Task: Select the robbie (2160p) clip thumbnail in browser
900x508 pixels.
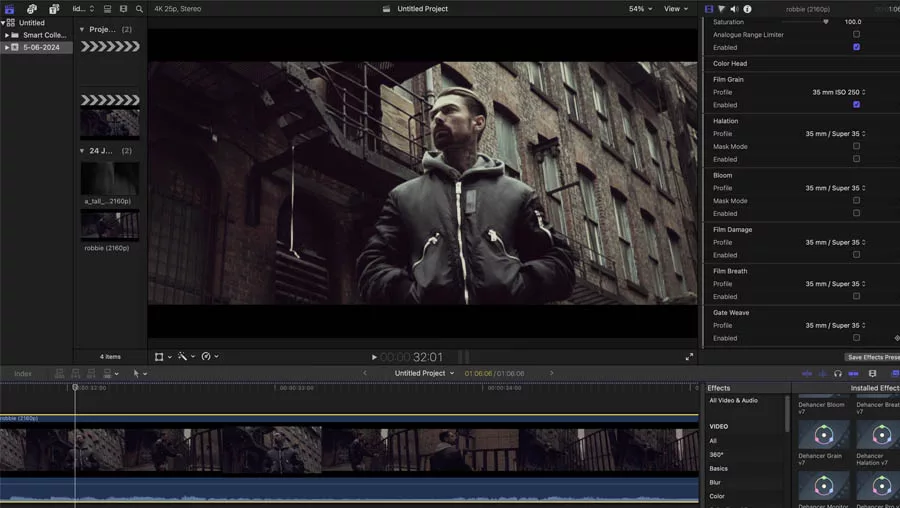Action: pos(110,225)
